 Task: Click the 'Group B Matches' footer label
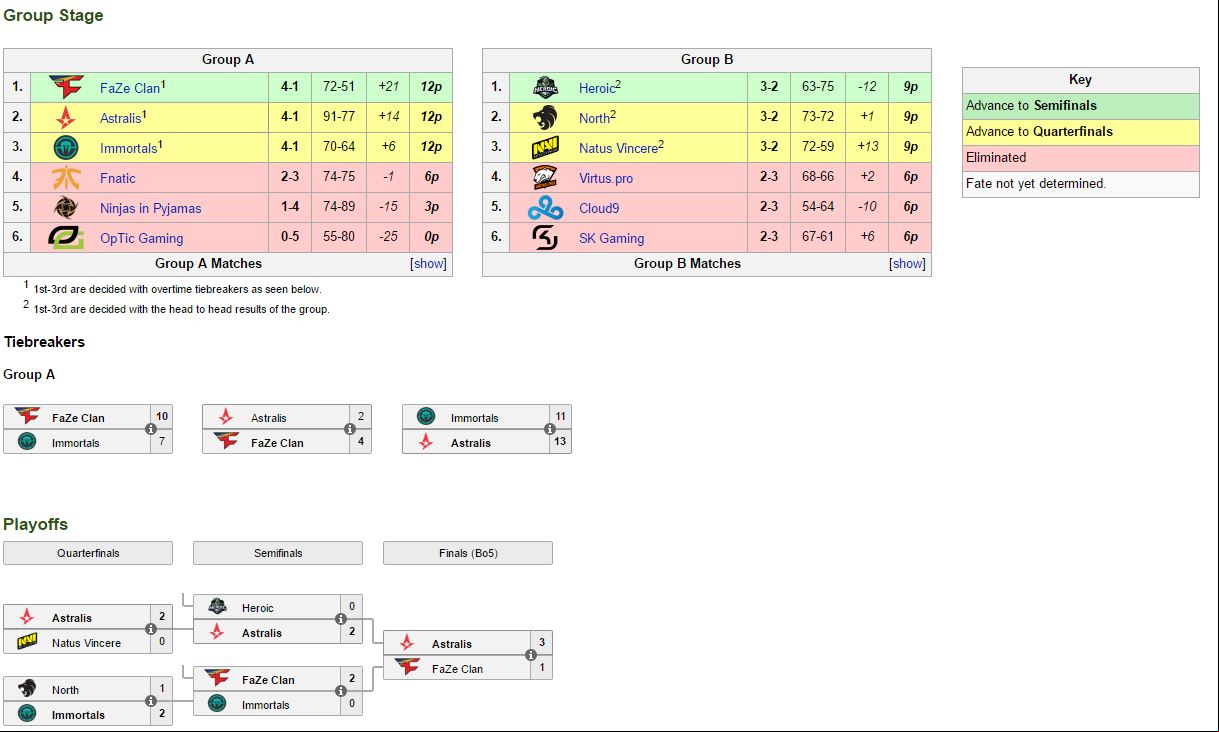688,264
